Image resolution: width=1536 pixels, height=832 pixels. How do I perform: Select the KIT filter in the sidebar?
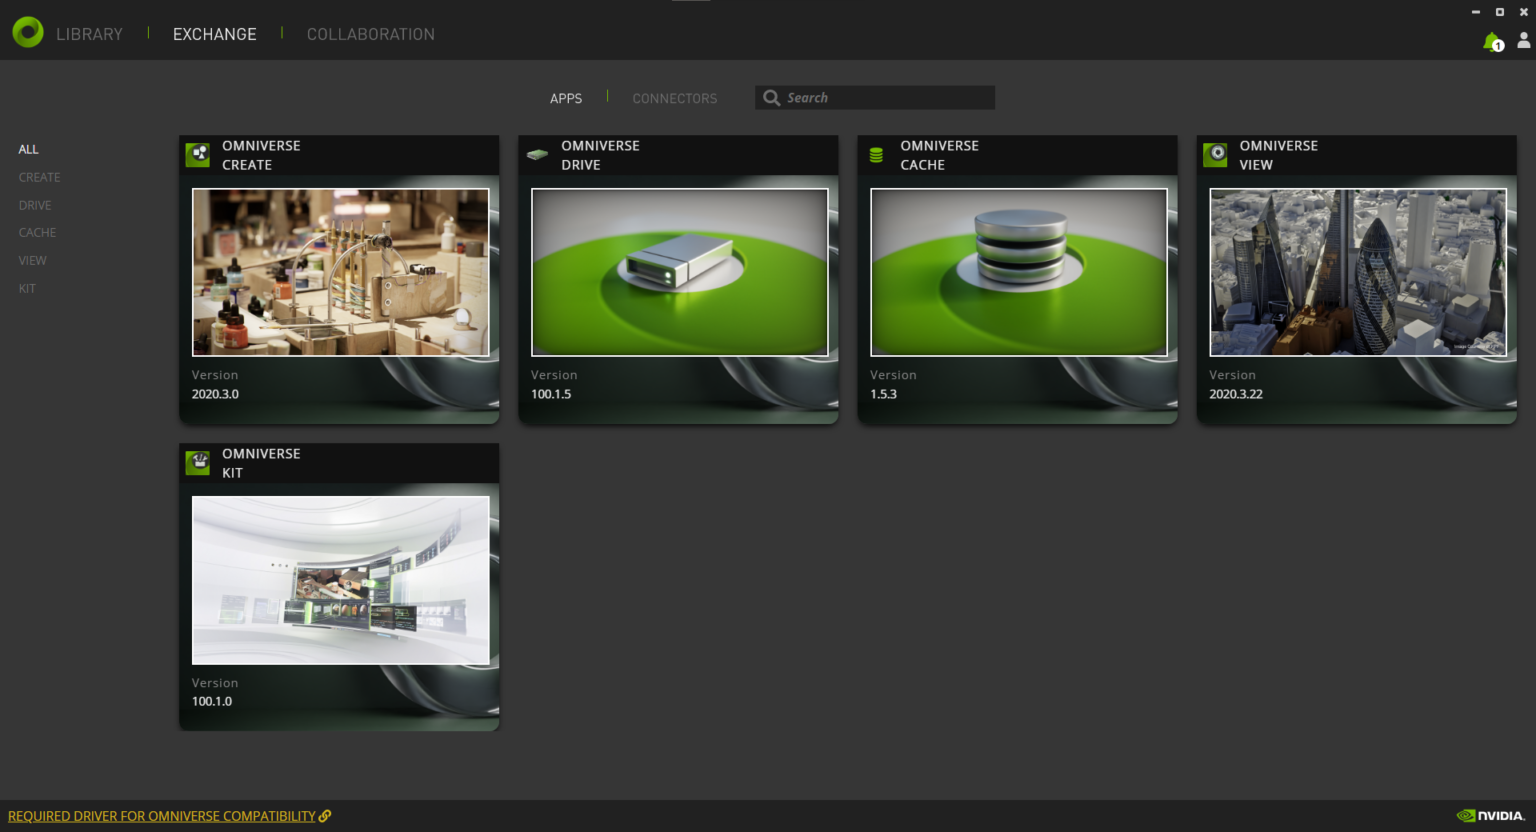tap(27, 288)
